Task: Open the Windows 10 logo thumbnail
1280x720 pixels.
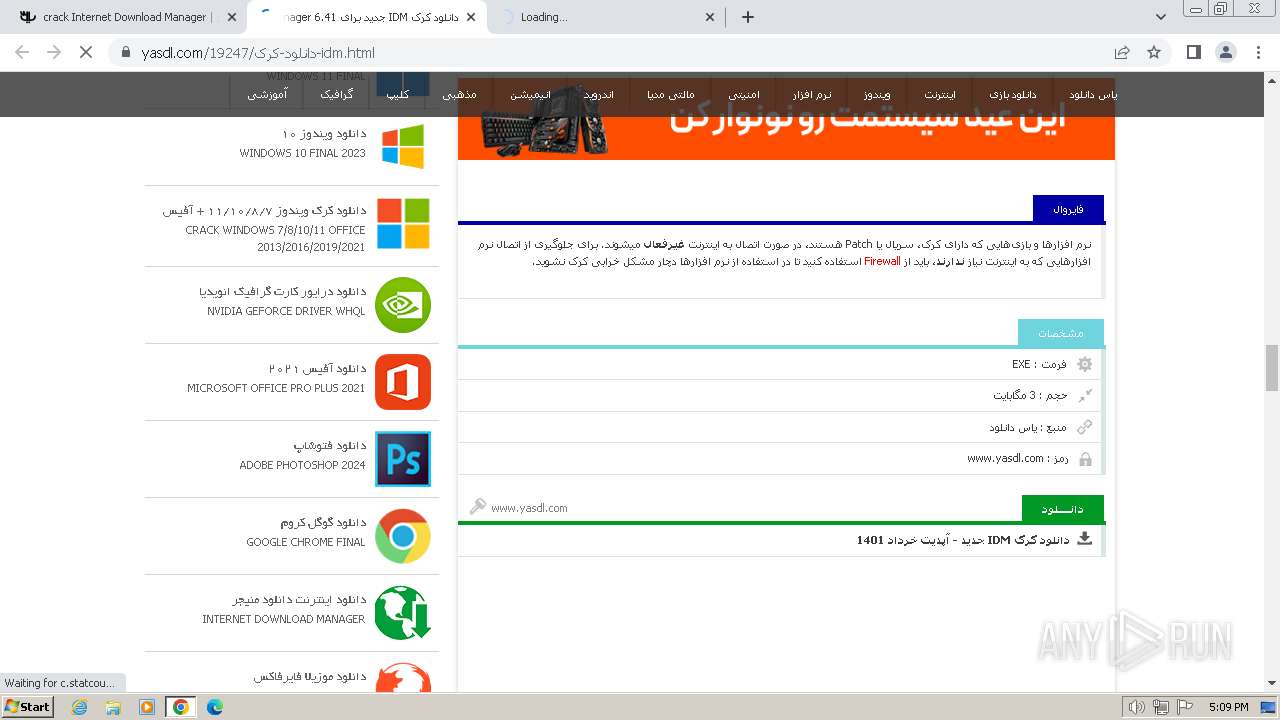Action: click(403, 146)
